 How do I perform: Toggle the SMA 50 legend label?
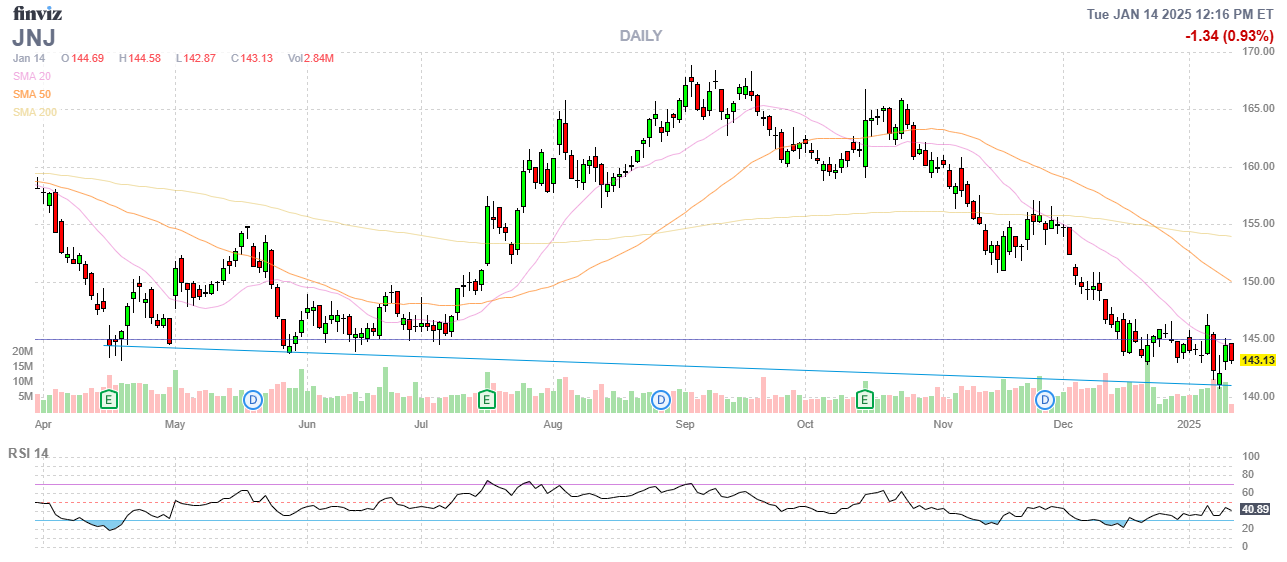click(32, 94)
